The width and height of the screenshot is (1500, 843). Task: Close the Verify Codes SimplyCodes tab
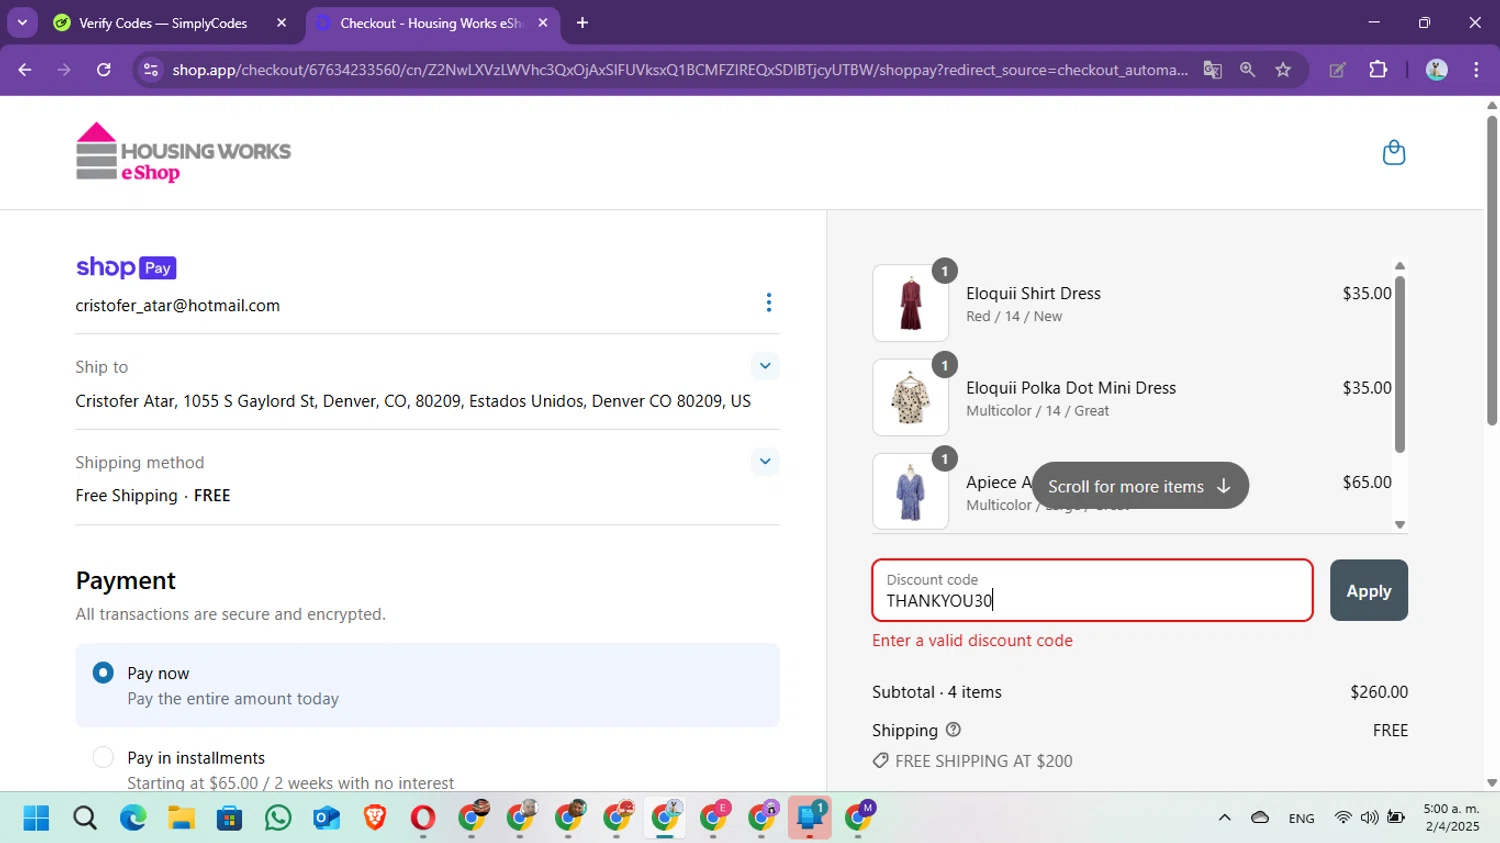pos(281,23)
